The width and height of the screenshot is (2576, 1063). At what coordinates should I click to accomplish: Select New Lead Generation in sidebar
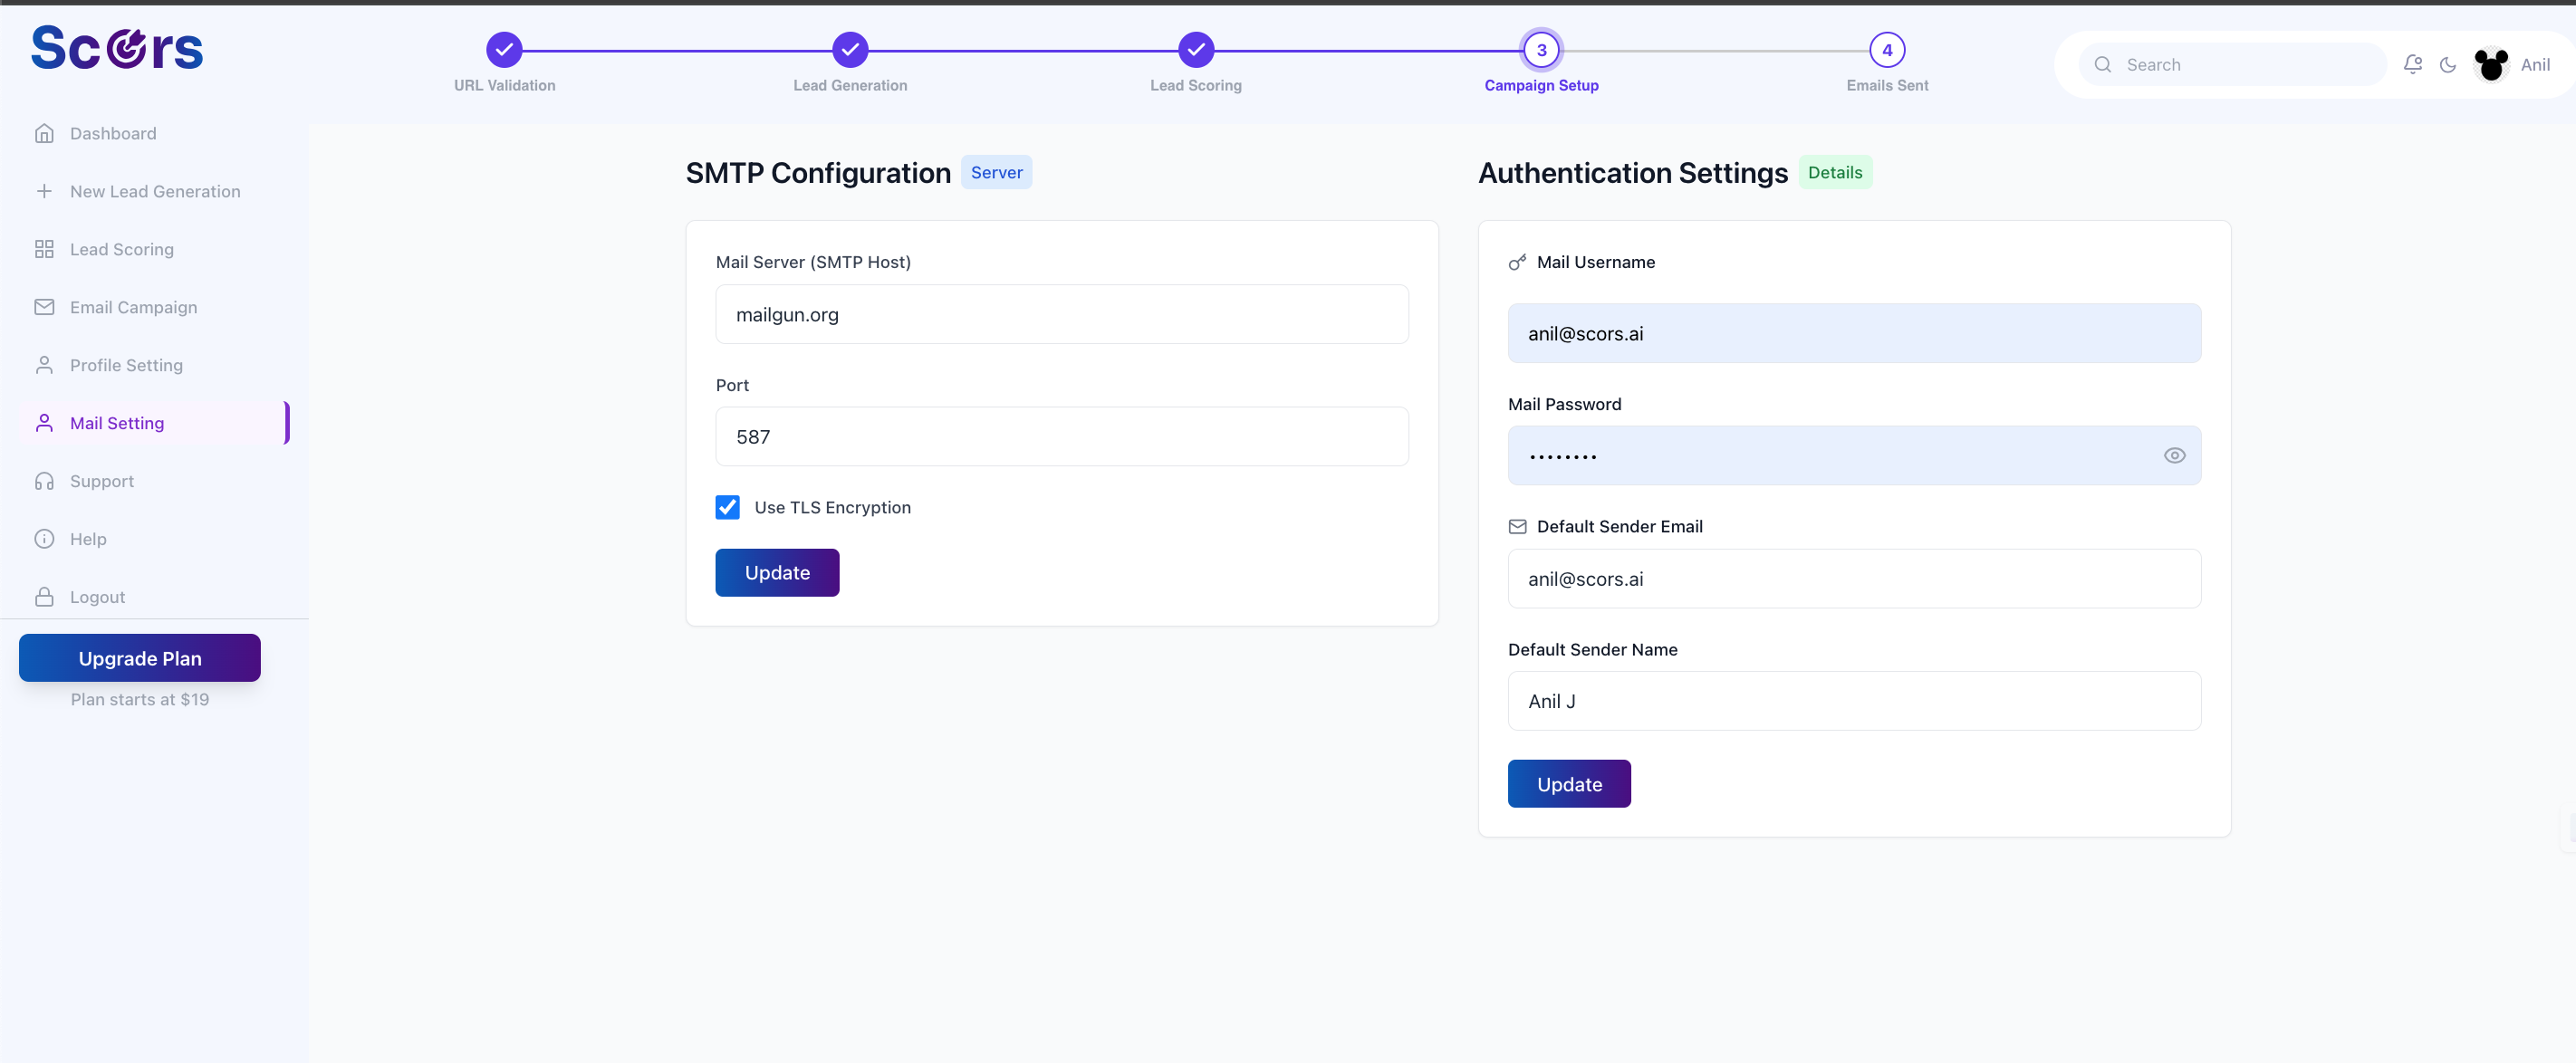click(155, 191)
